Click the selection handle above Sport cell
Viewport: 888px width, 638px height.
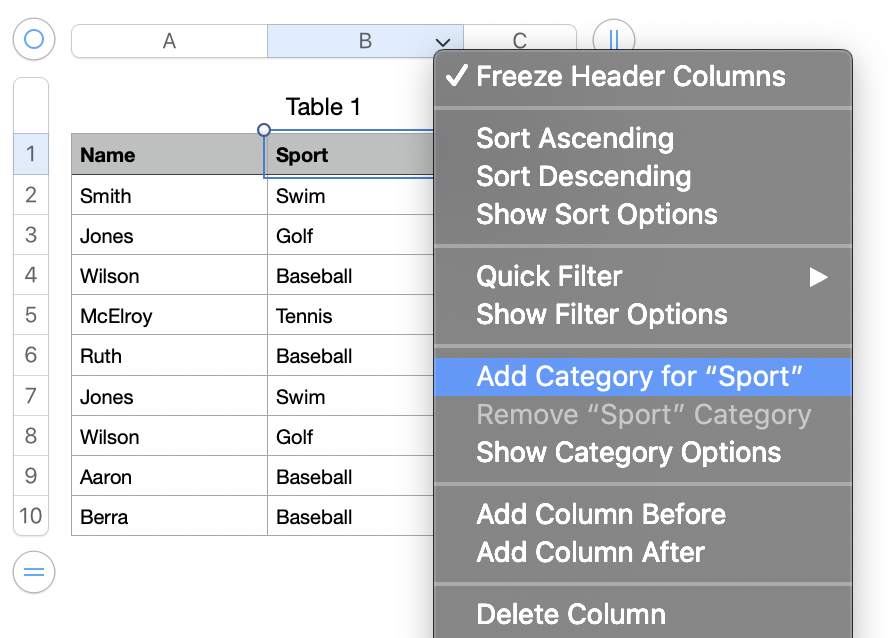coord(264,130)
